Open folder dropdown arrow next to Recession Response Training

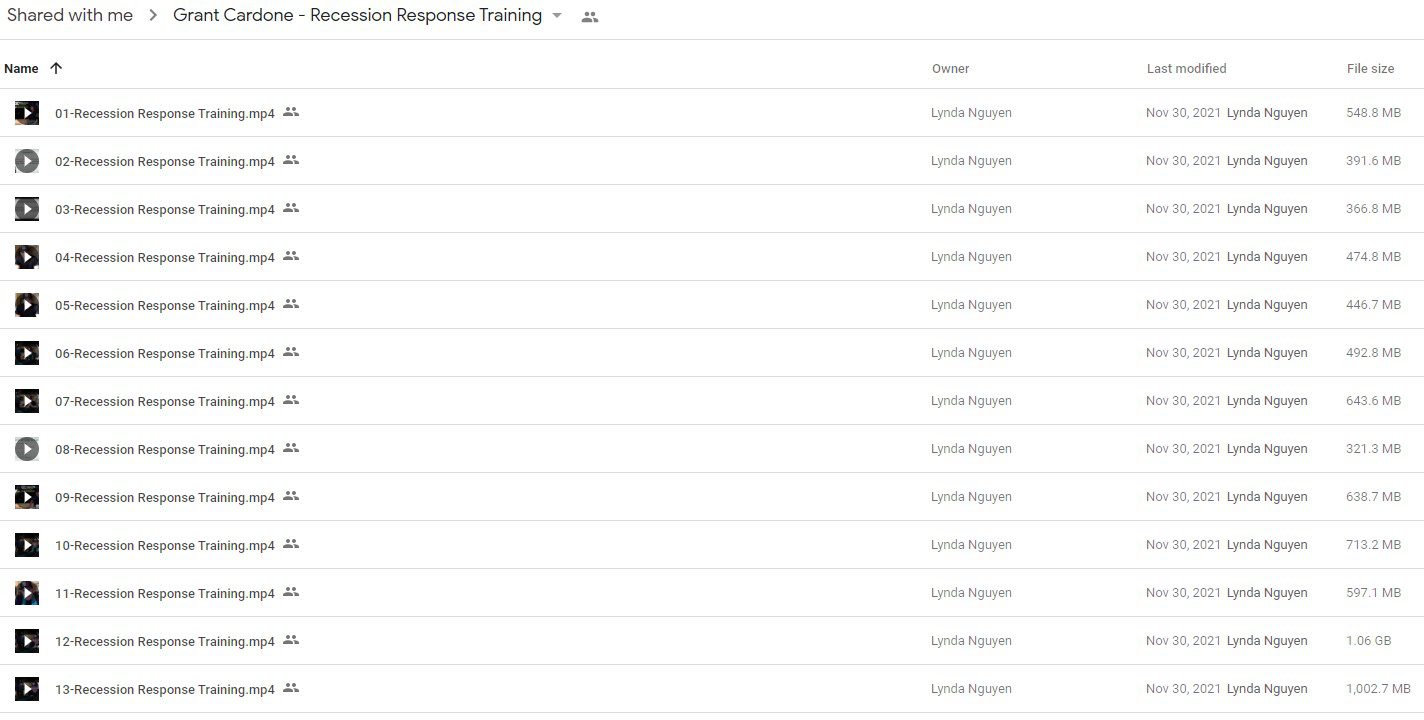557,16
